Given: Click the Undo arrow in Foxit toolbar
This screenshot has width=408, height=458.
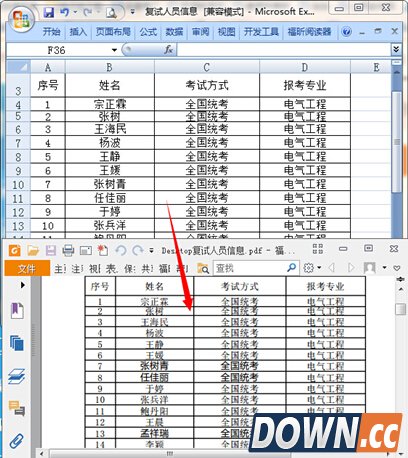Looking at the screenshot, I should point(121,250).
